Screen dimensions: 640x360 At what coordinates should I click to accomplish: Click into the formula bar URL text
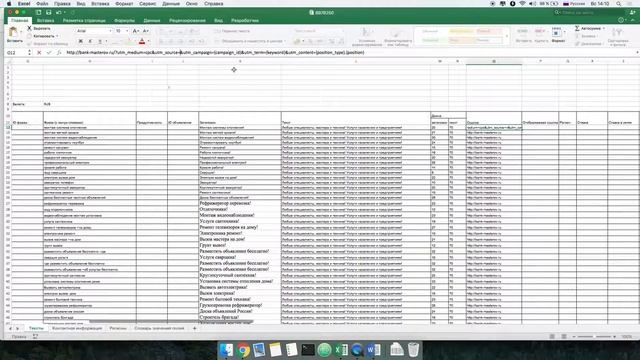(x=215, y=53)
